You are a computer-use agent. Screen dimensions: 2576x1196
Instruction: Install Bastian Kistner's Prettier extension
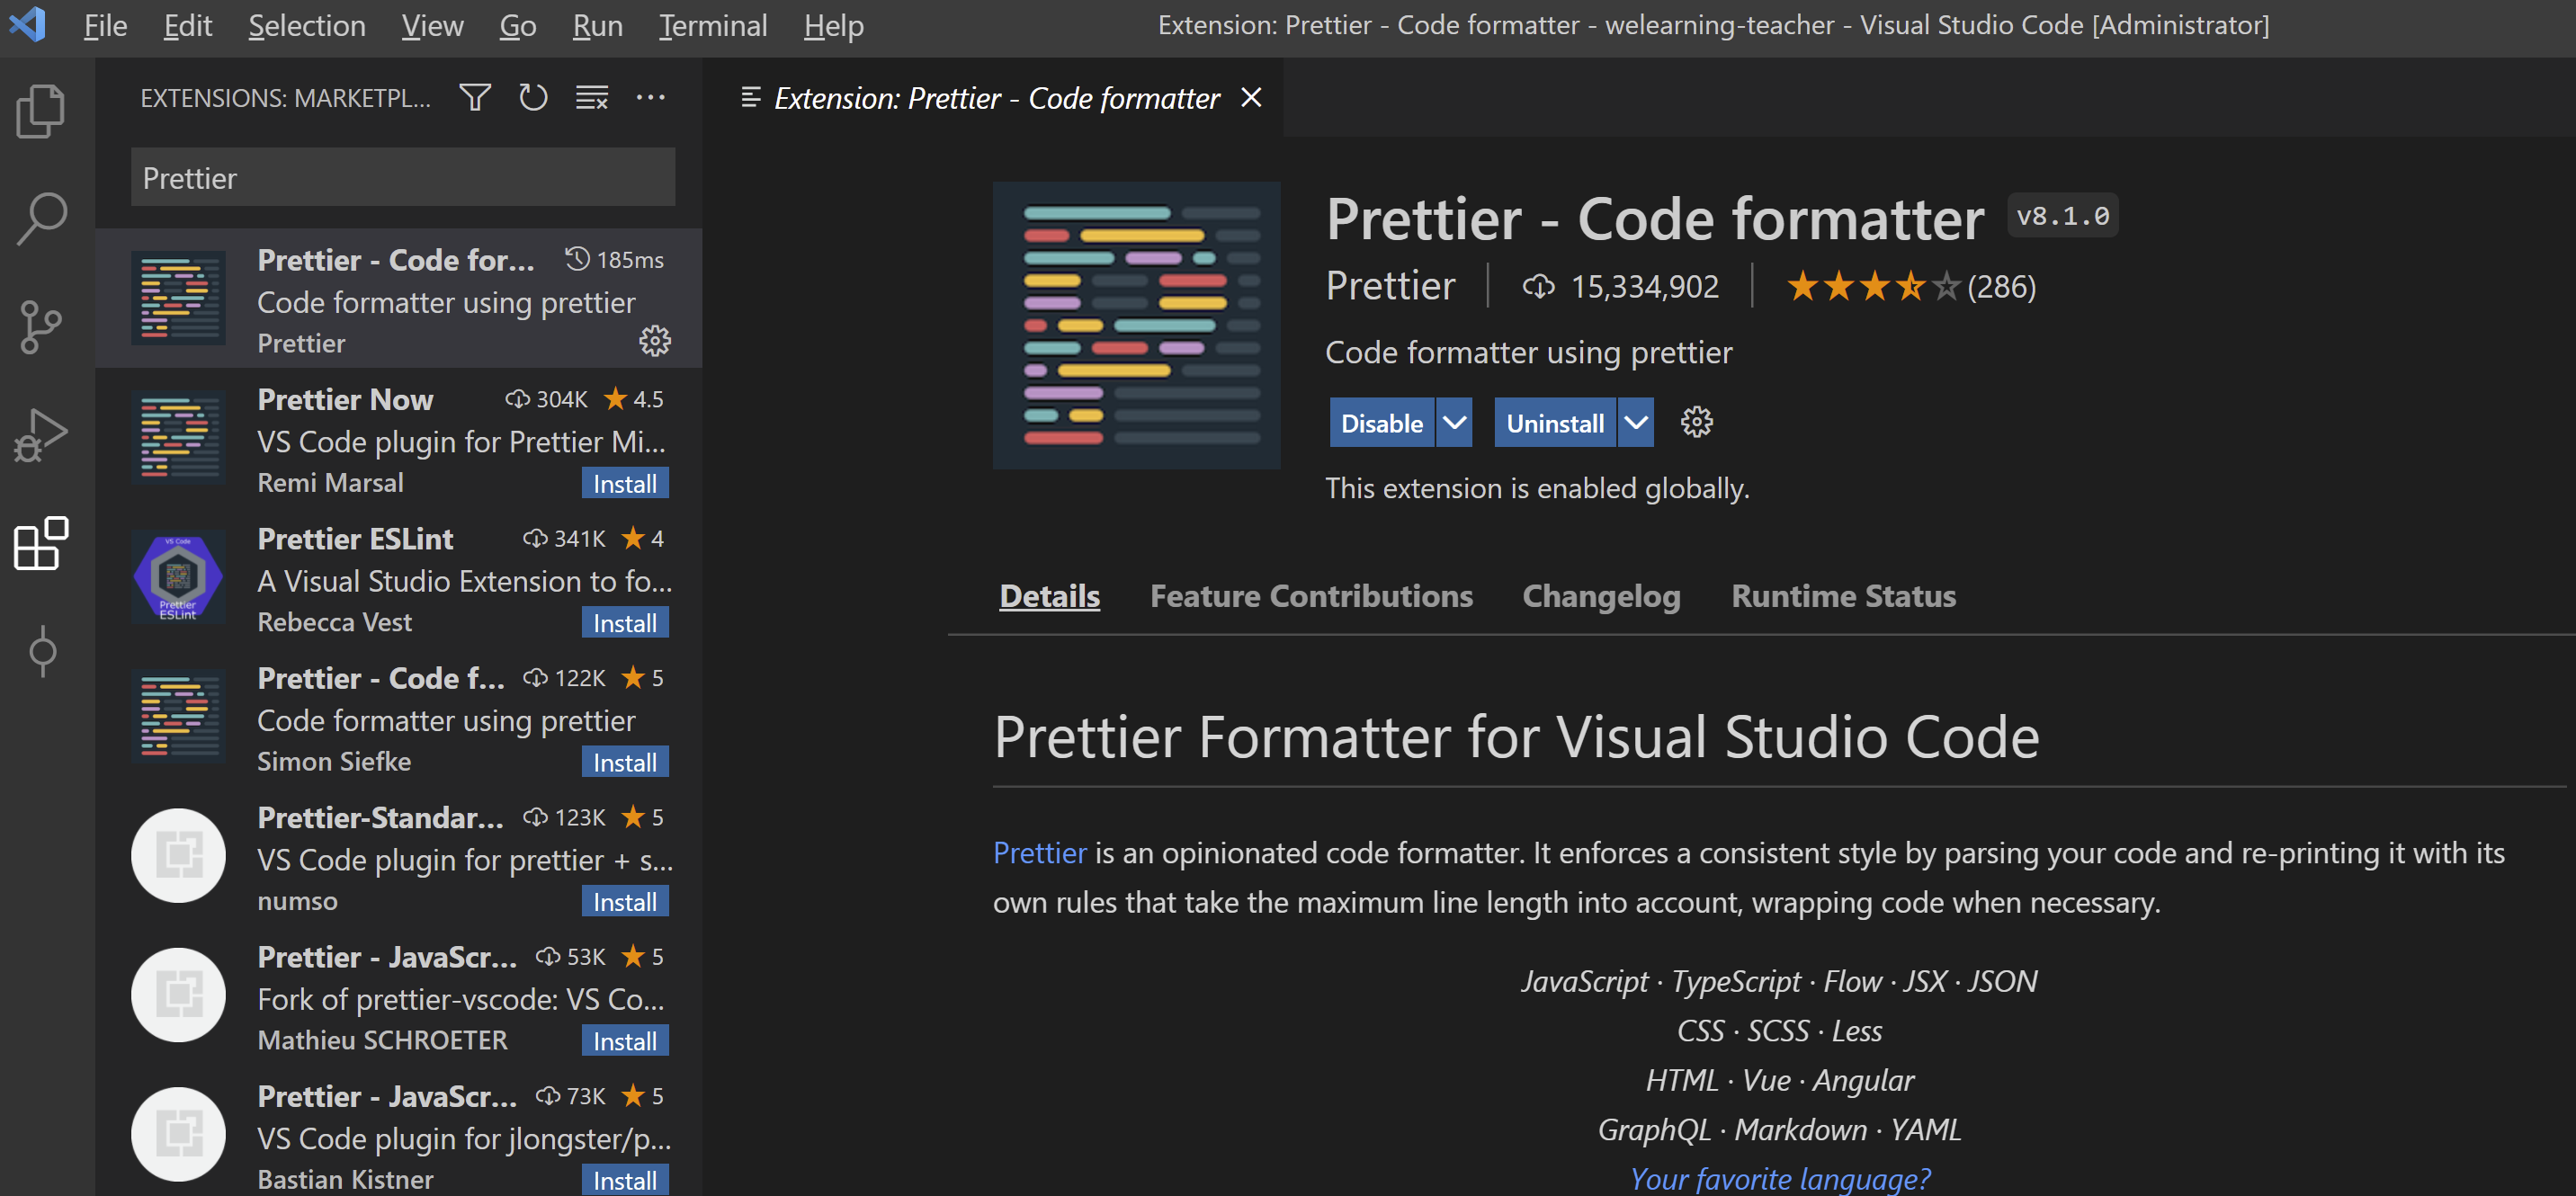click(625, 1180)
